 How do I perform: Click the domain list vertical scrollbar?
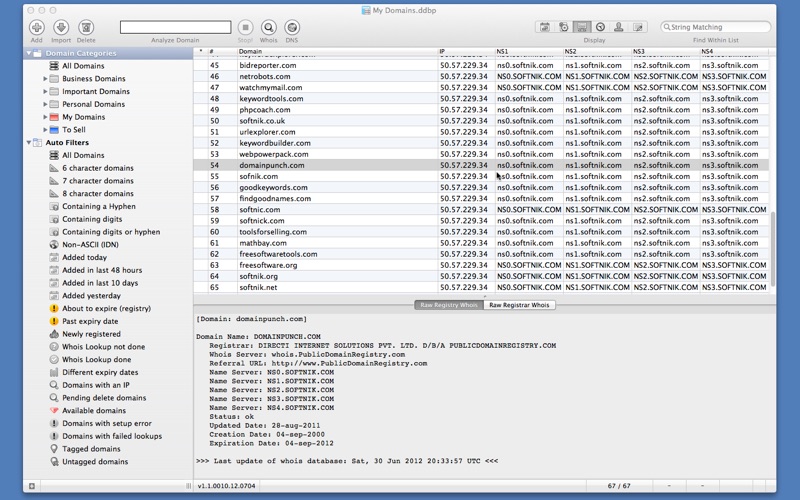click(x=772, y=249)
